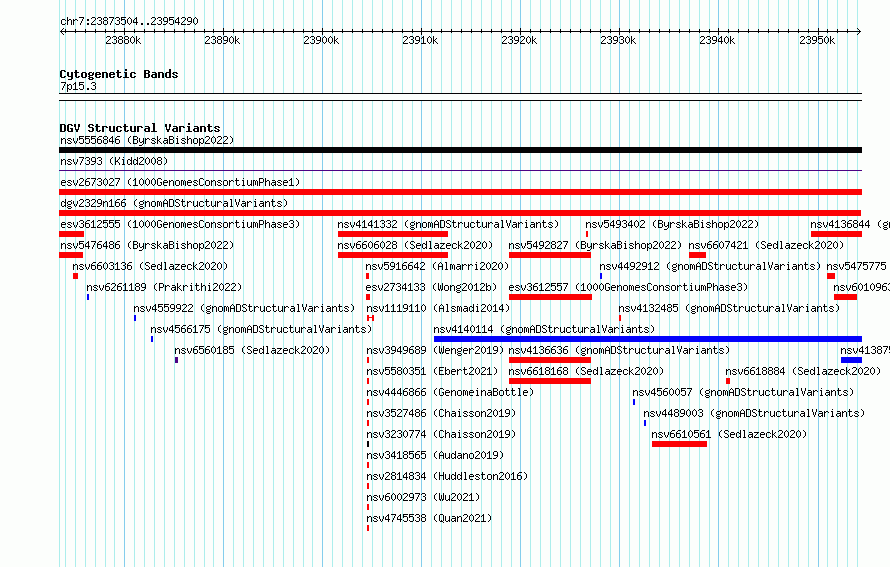Click the Cytogenetic Bands track title
Image resolution: width=890 pixels, height=567 pixels.
pyautogui.click(x=119, y=74)
